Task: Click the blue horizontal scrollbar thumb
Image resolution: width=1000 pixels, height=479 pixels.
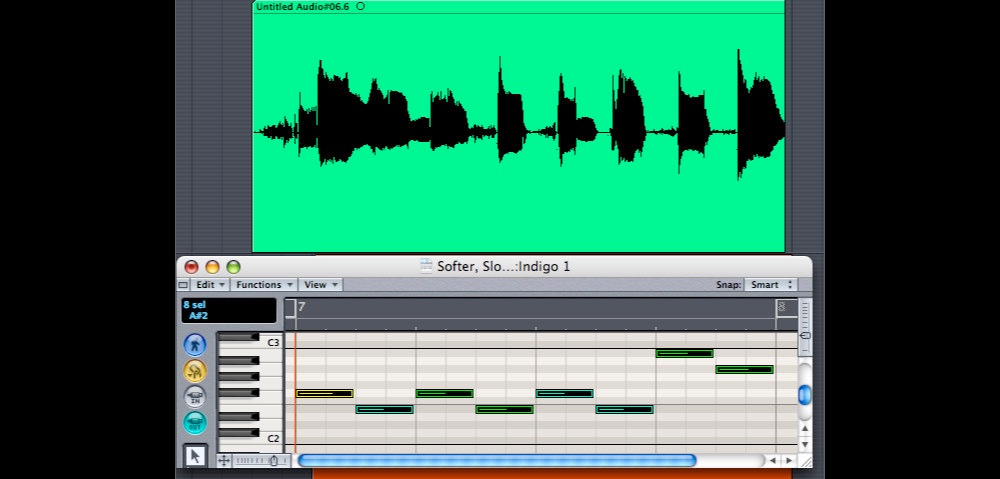Action: (x=497, y=461)
